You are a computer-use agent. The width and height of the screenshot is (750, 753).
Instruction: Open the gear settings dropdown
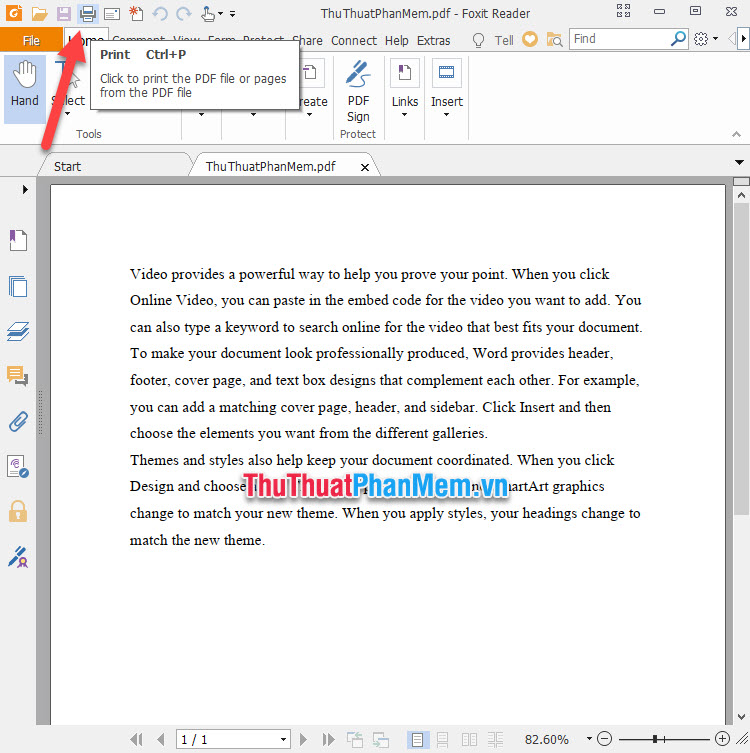(x=705, y=39)
